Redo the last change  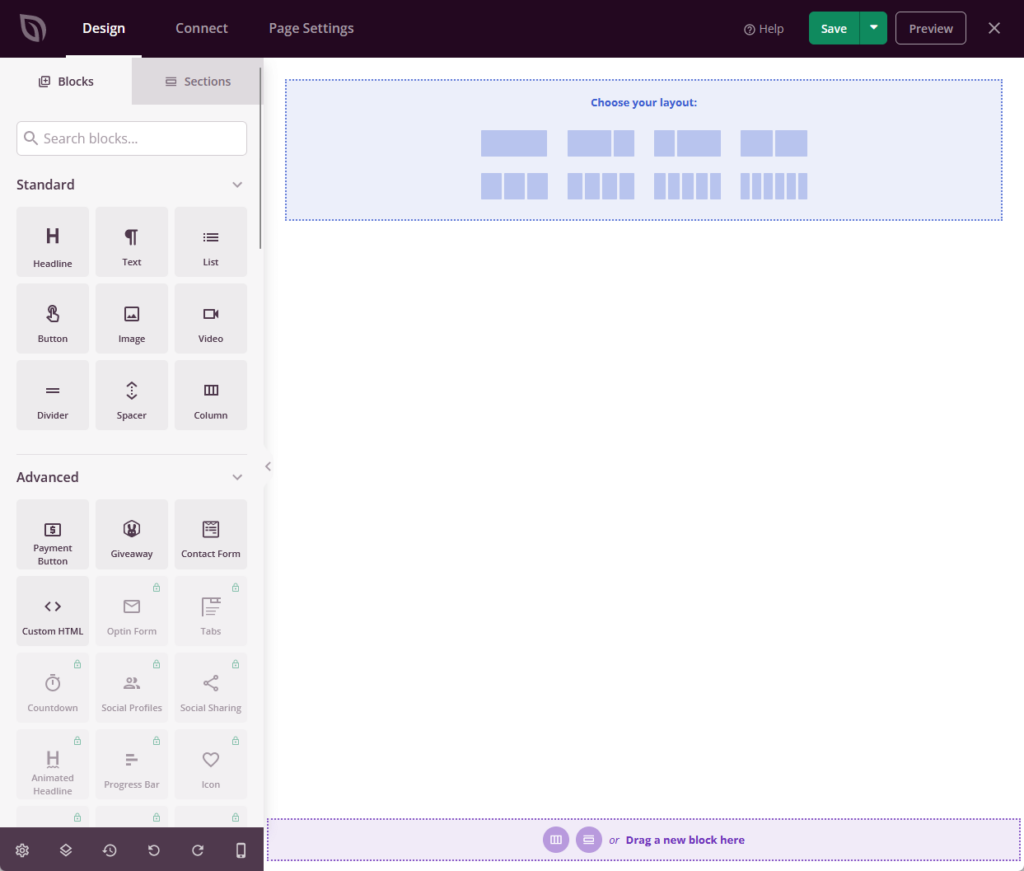pos(197,850)
